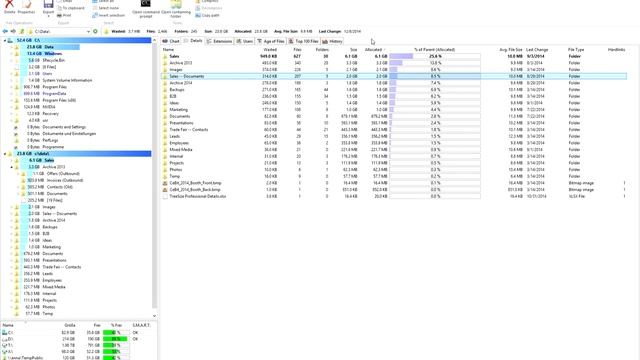Select the Sales row in details list

pos(394,56)
